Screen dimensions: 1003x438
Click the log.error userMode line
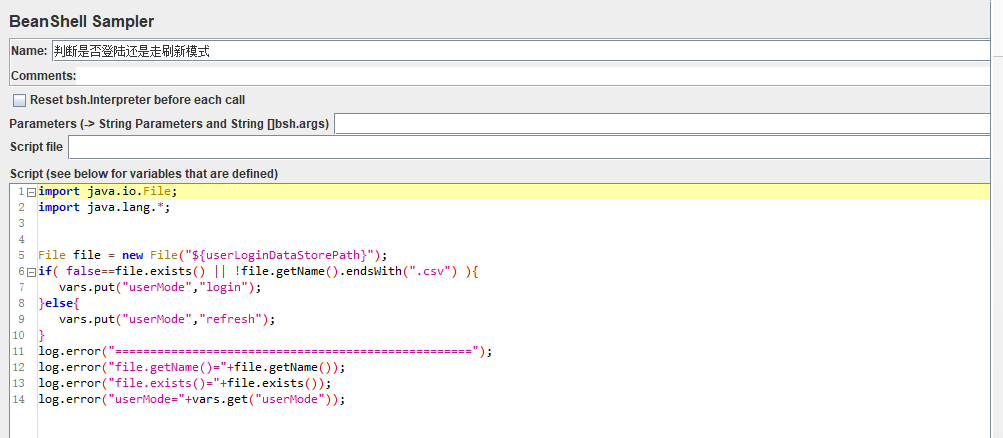[x=191, y=399]
